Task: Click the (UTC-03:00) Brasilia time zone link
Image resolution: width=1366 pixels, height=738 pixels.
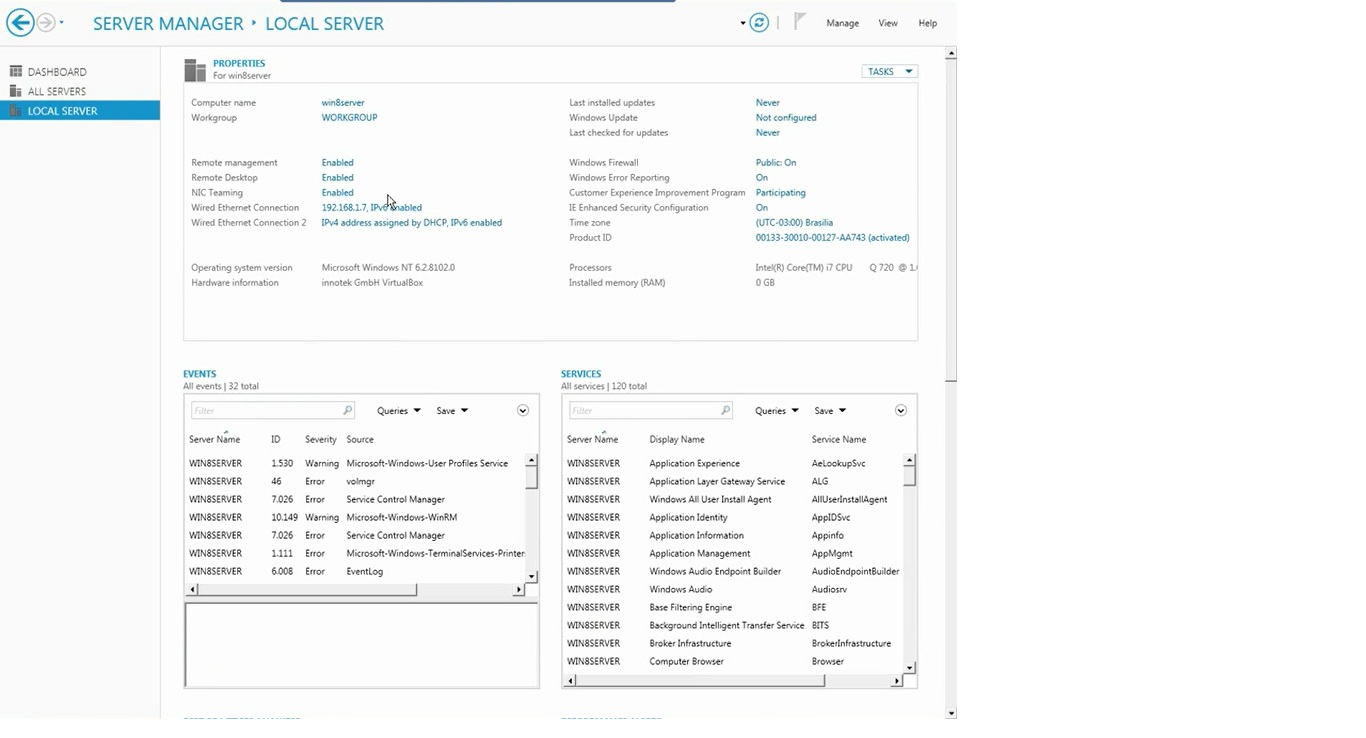Action: pos(794,223)
